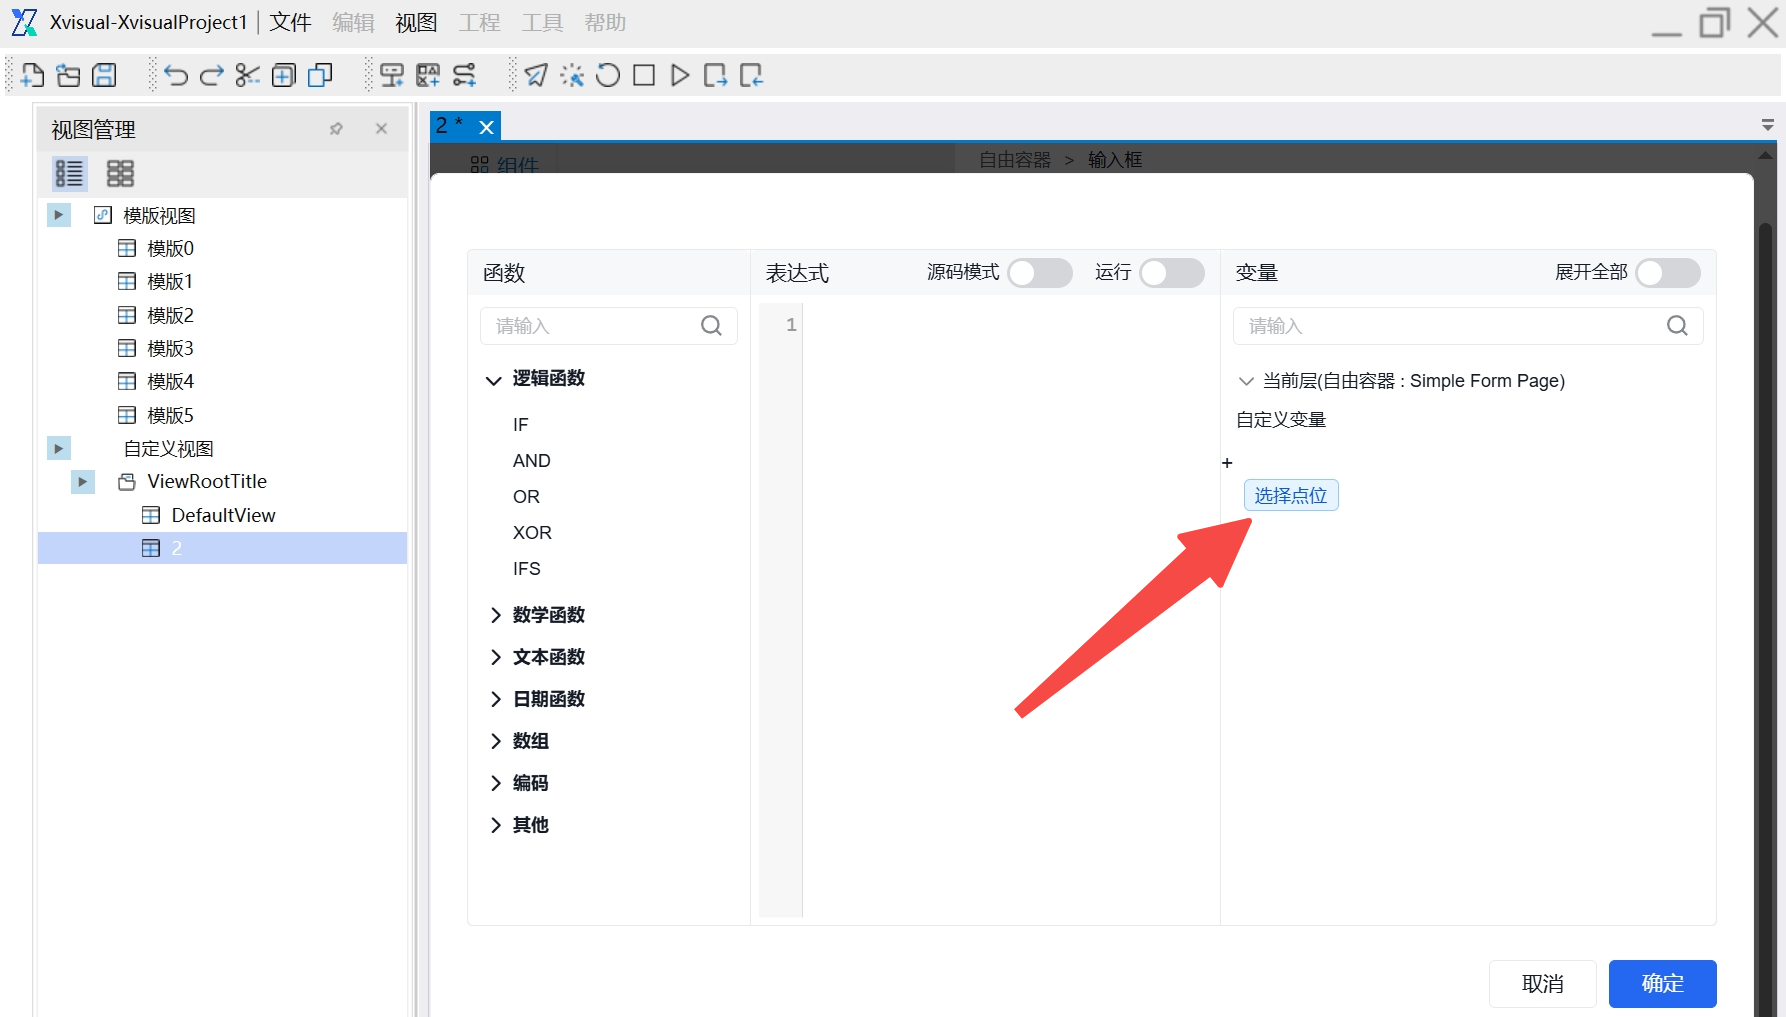Image resolution: width=1786 pixels, height=1017 pixels.
Task: Toggle the 运行 switch
Action: pyautogui.click(x=1172, y=273)
